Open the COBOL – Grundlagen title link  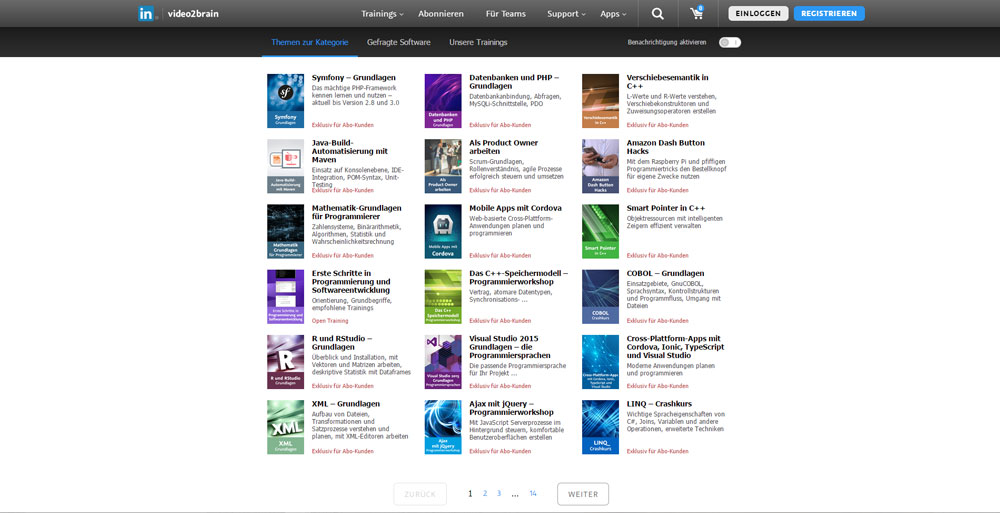(x=665, y=273)
